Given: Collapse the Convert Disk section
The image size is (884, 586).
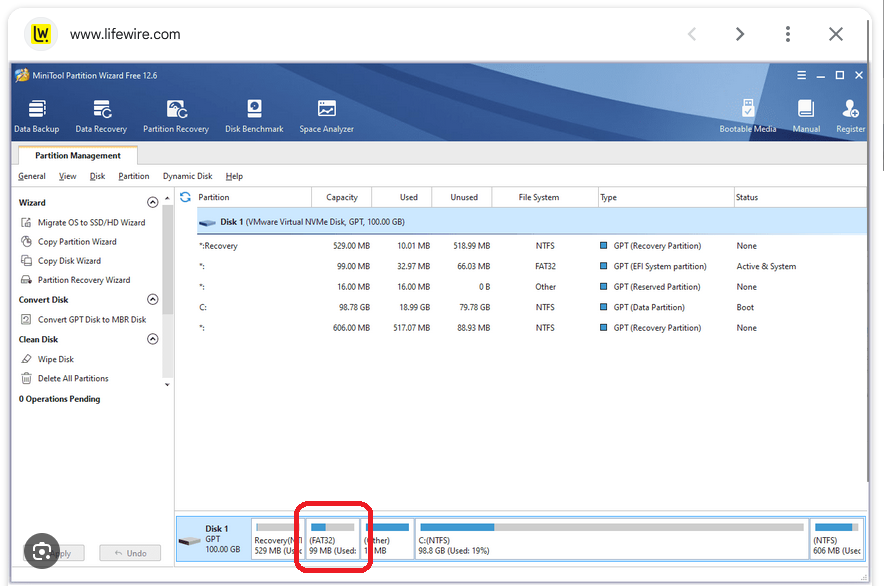Looking at the screenshot, I should (152, 299).
